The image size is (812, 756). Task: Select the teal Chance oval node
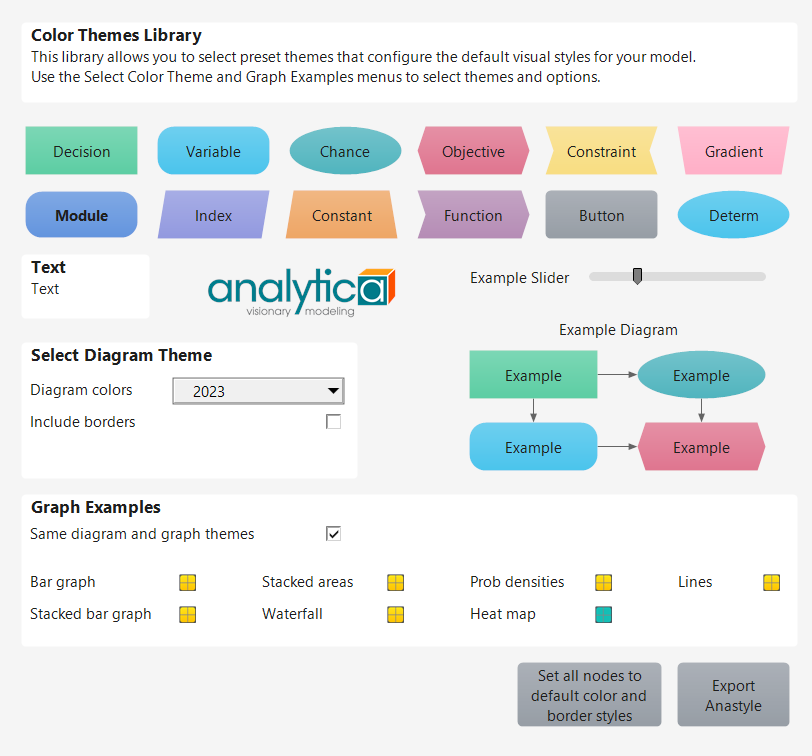(345, 151)
